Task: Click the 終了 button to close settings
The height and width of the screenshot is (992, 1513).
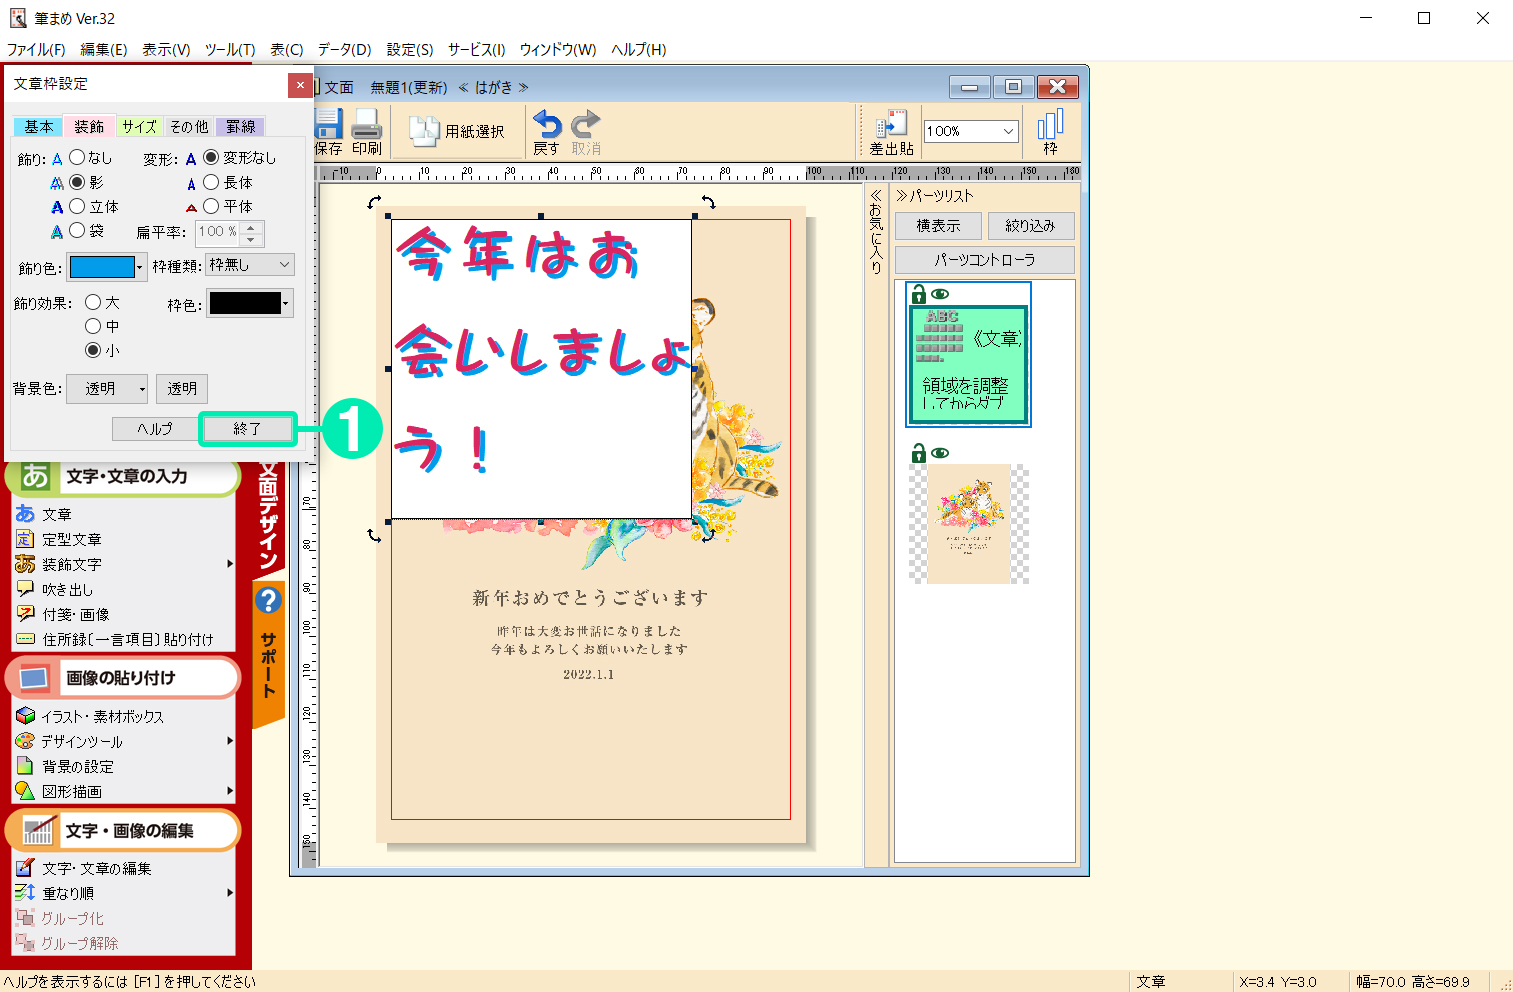Action: click(x=246, y=428)
